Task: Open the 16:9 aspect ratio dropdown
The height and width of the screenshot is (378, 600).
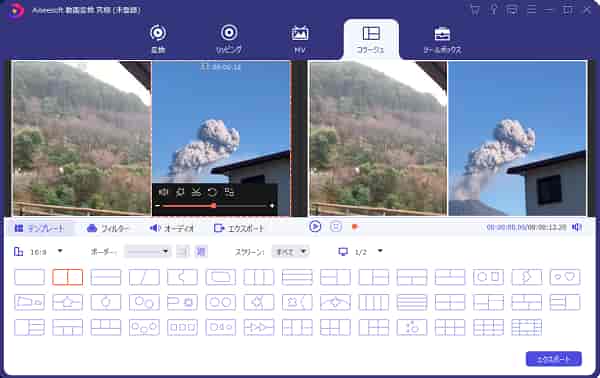Action: 38,252
